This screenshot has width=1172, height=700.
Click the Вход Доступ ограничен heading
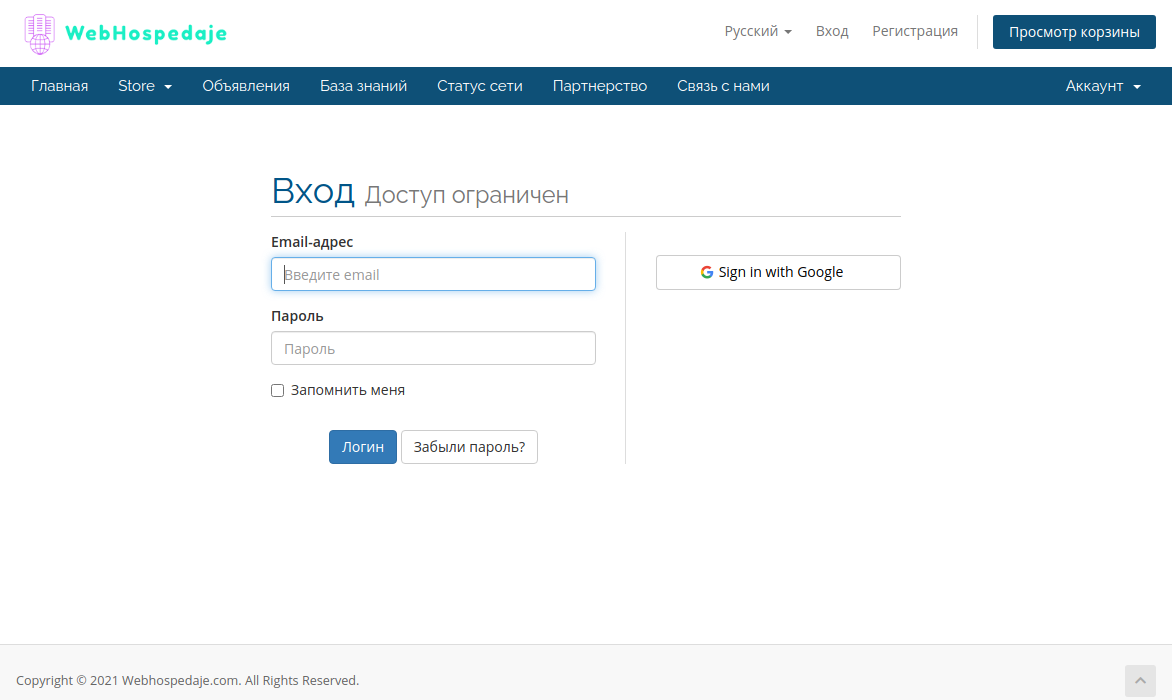coord(420,191)
